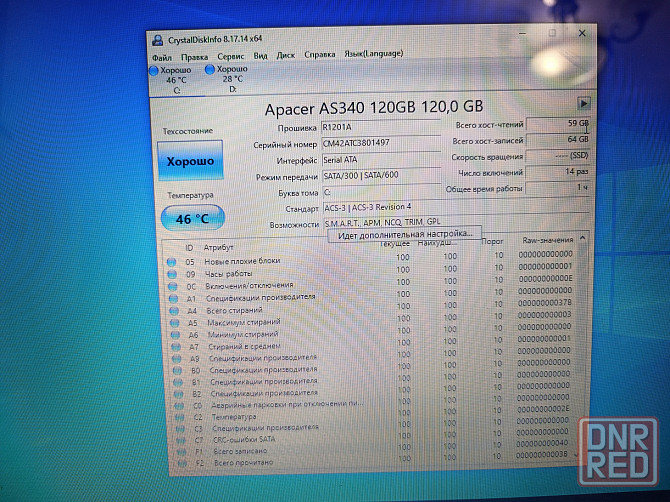Viewport: 670px width, 502px height.
Task: Click the serial number field CM42ATC3801497
Action: [x=380, y=144]
